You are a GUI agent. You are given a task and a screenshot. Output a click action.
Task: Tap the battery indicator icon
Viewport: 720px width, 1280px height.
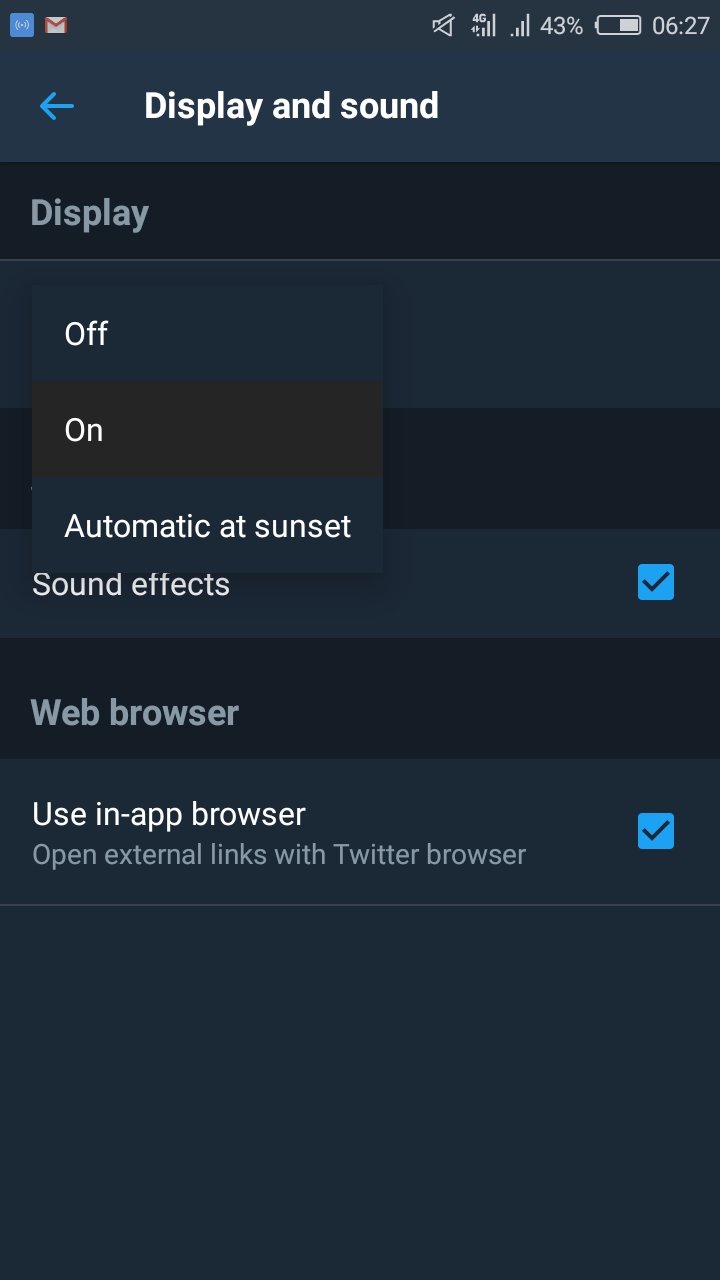[619, 26]
